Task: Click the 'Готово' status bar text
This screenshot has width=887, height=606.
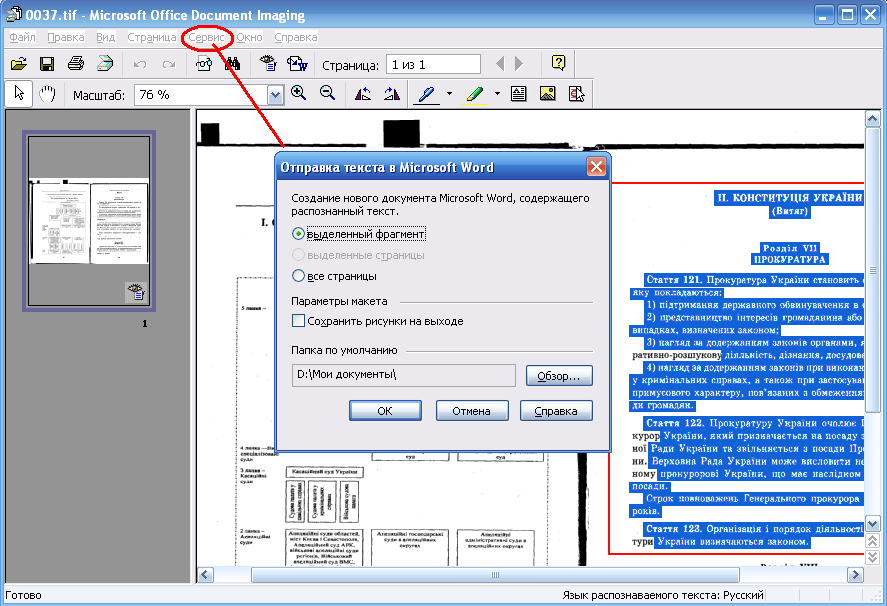Action: [x=23, y=595]
